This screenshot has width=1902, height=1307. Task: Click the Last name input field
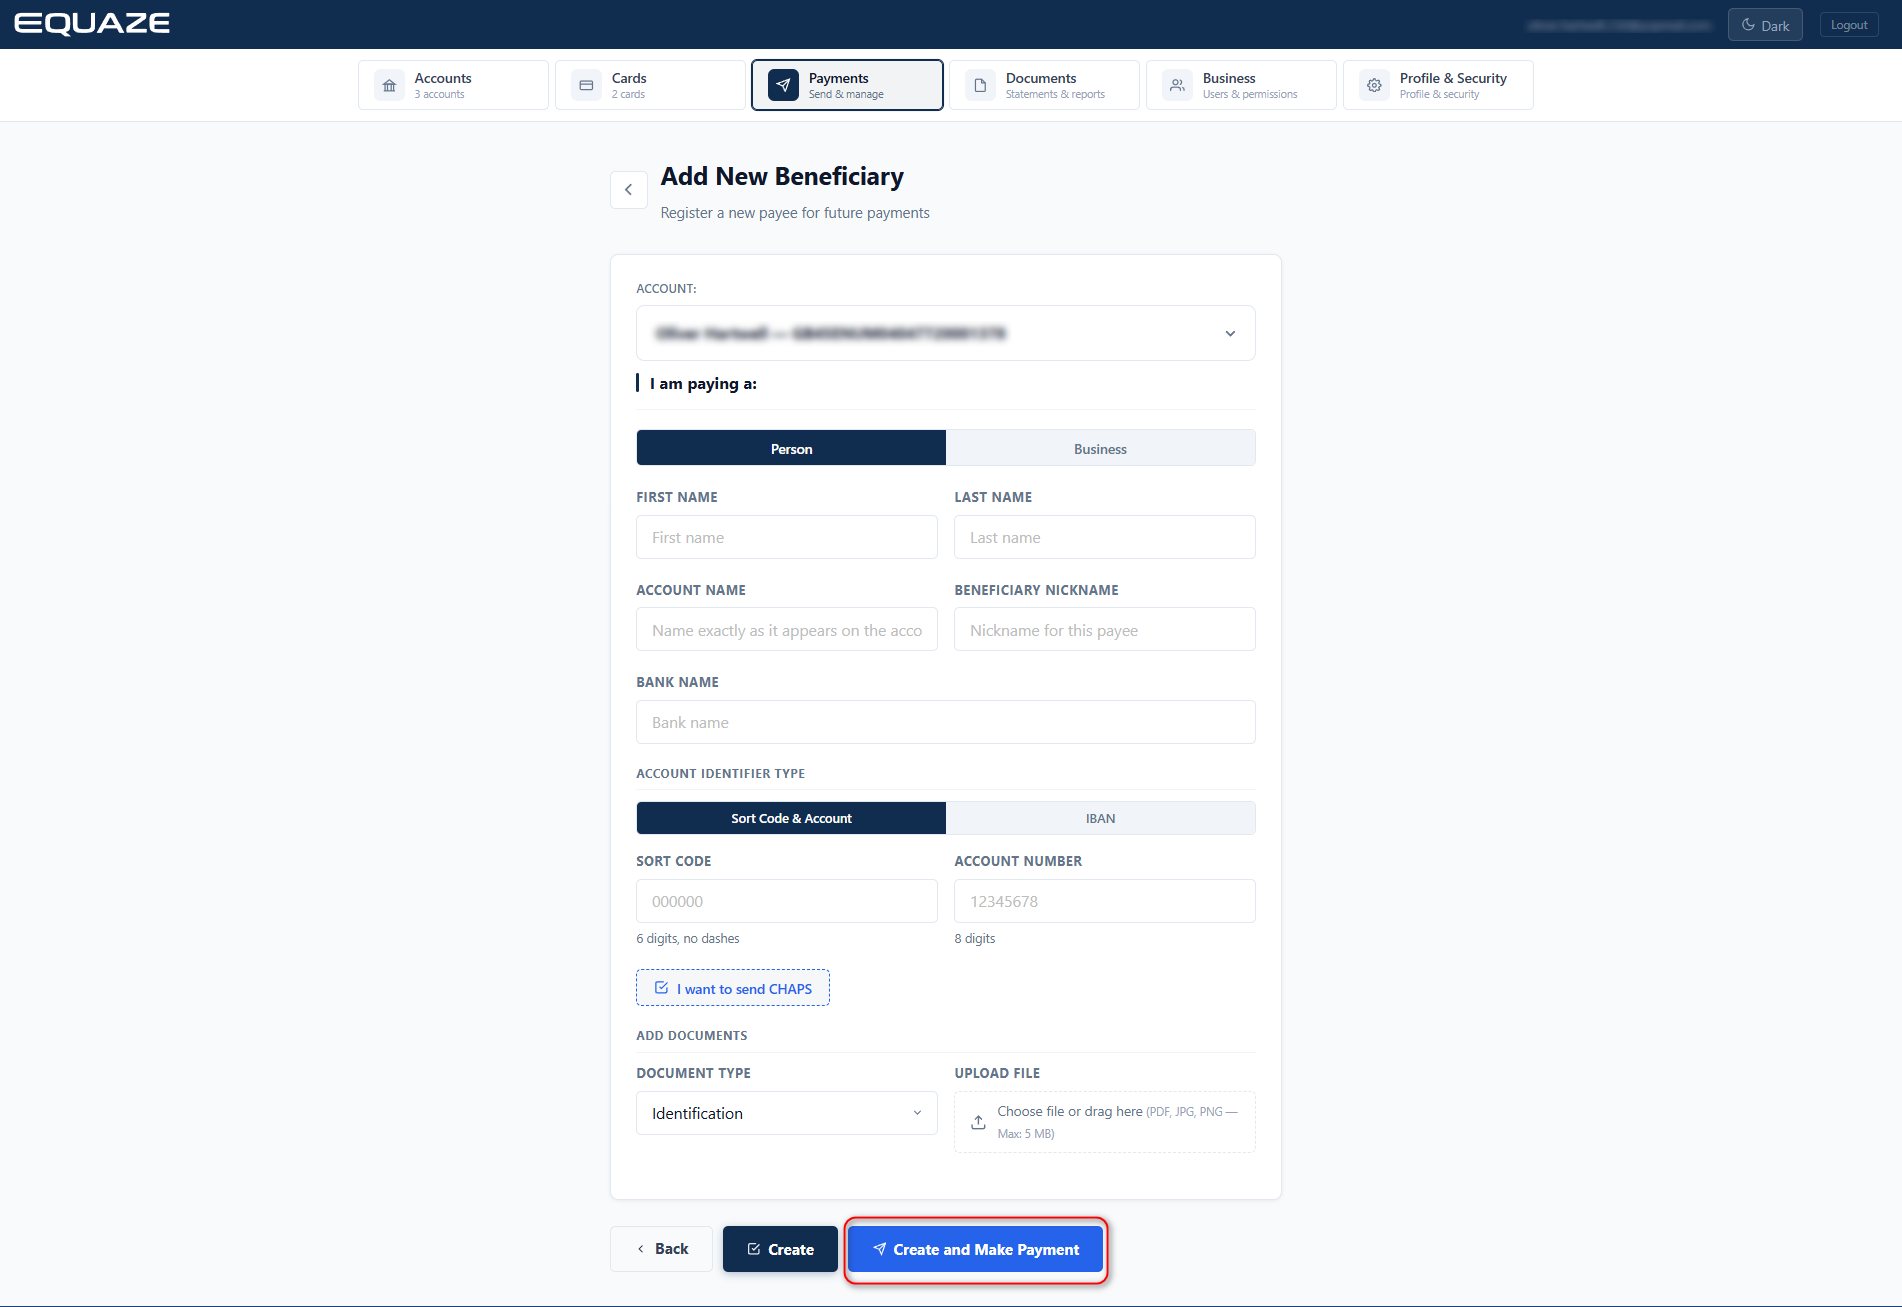(1105, 537)
